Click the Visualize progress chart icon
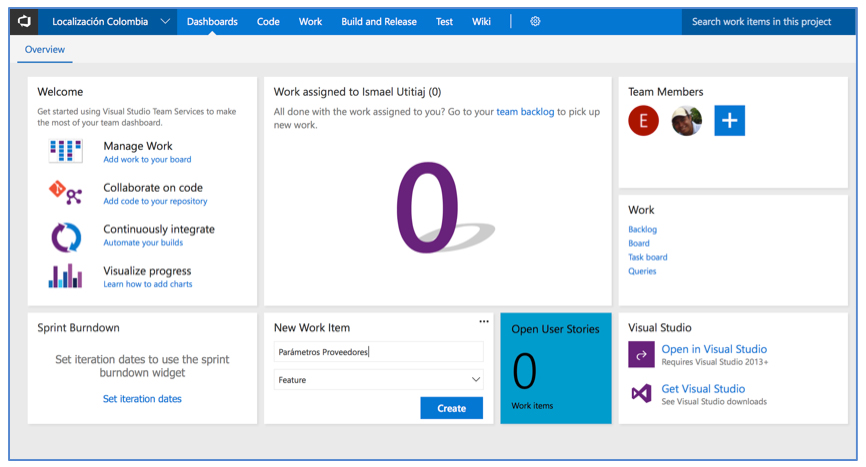The width and height of the screenshot is (866, 467). coord(65,275)
